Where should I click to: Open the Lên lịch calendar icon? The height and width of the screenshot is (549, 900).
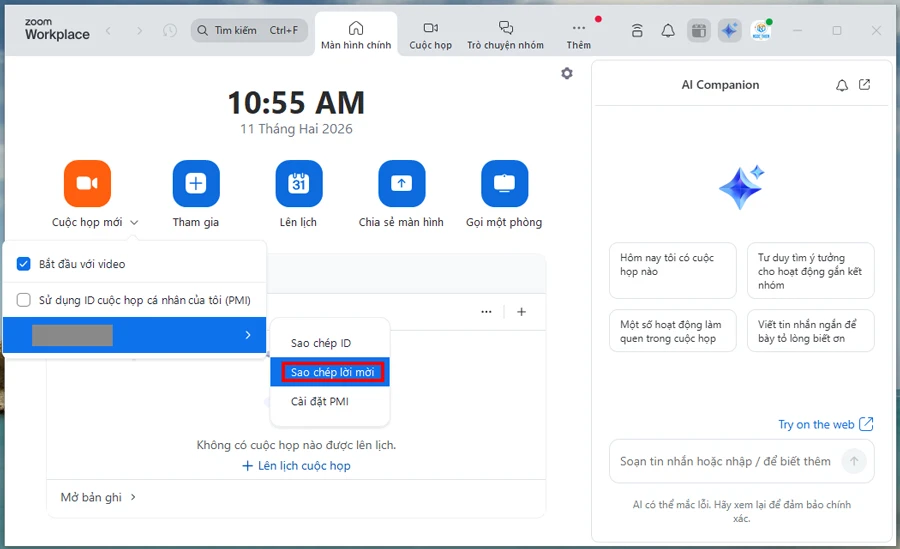tap(299, 183)
